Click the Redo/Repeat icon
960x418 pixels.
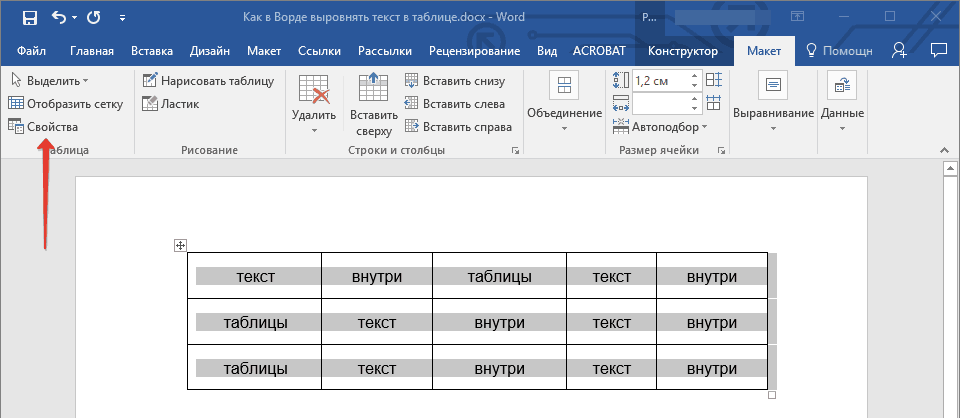[93, 18]
